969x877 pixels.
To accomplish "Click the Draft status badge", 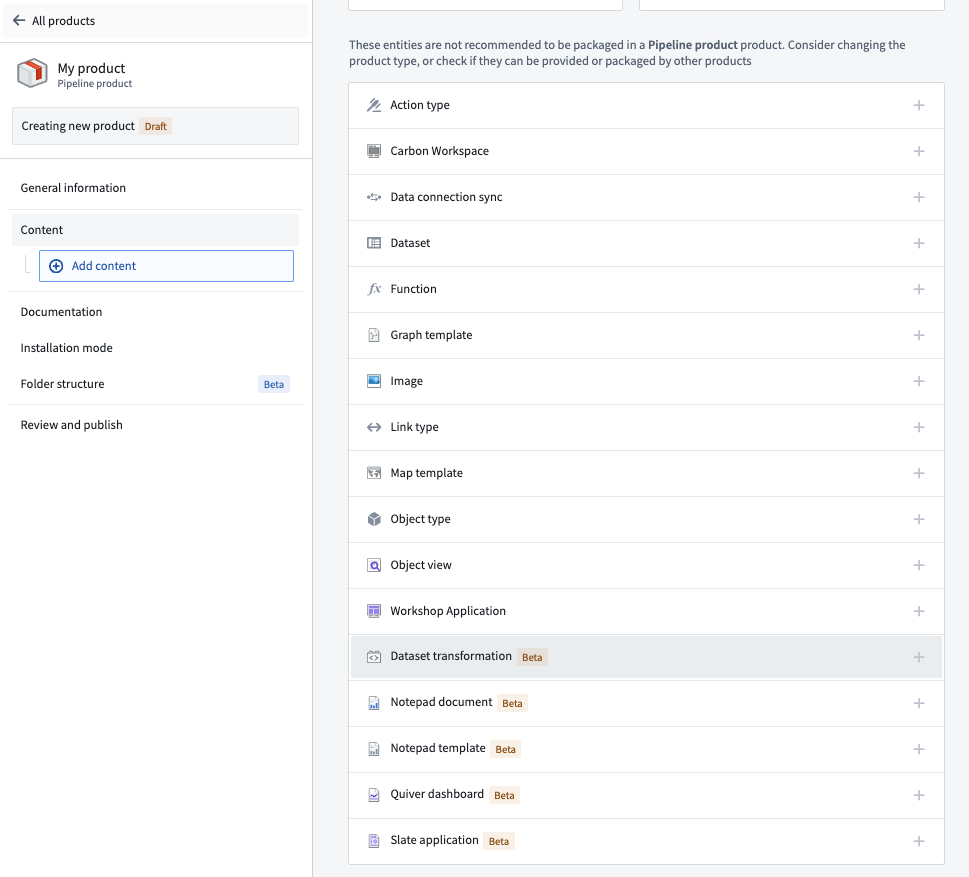I will click(x=156, y=126).
